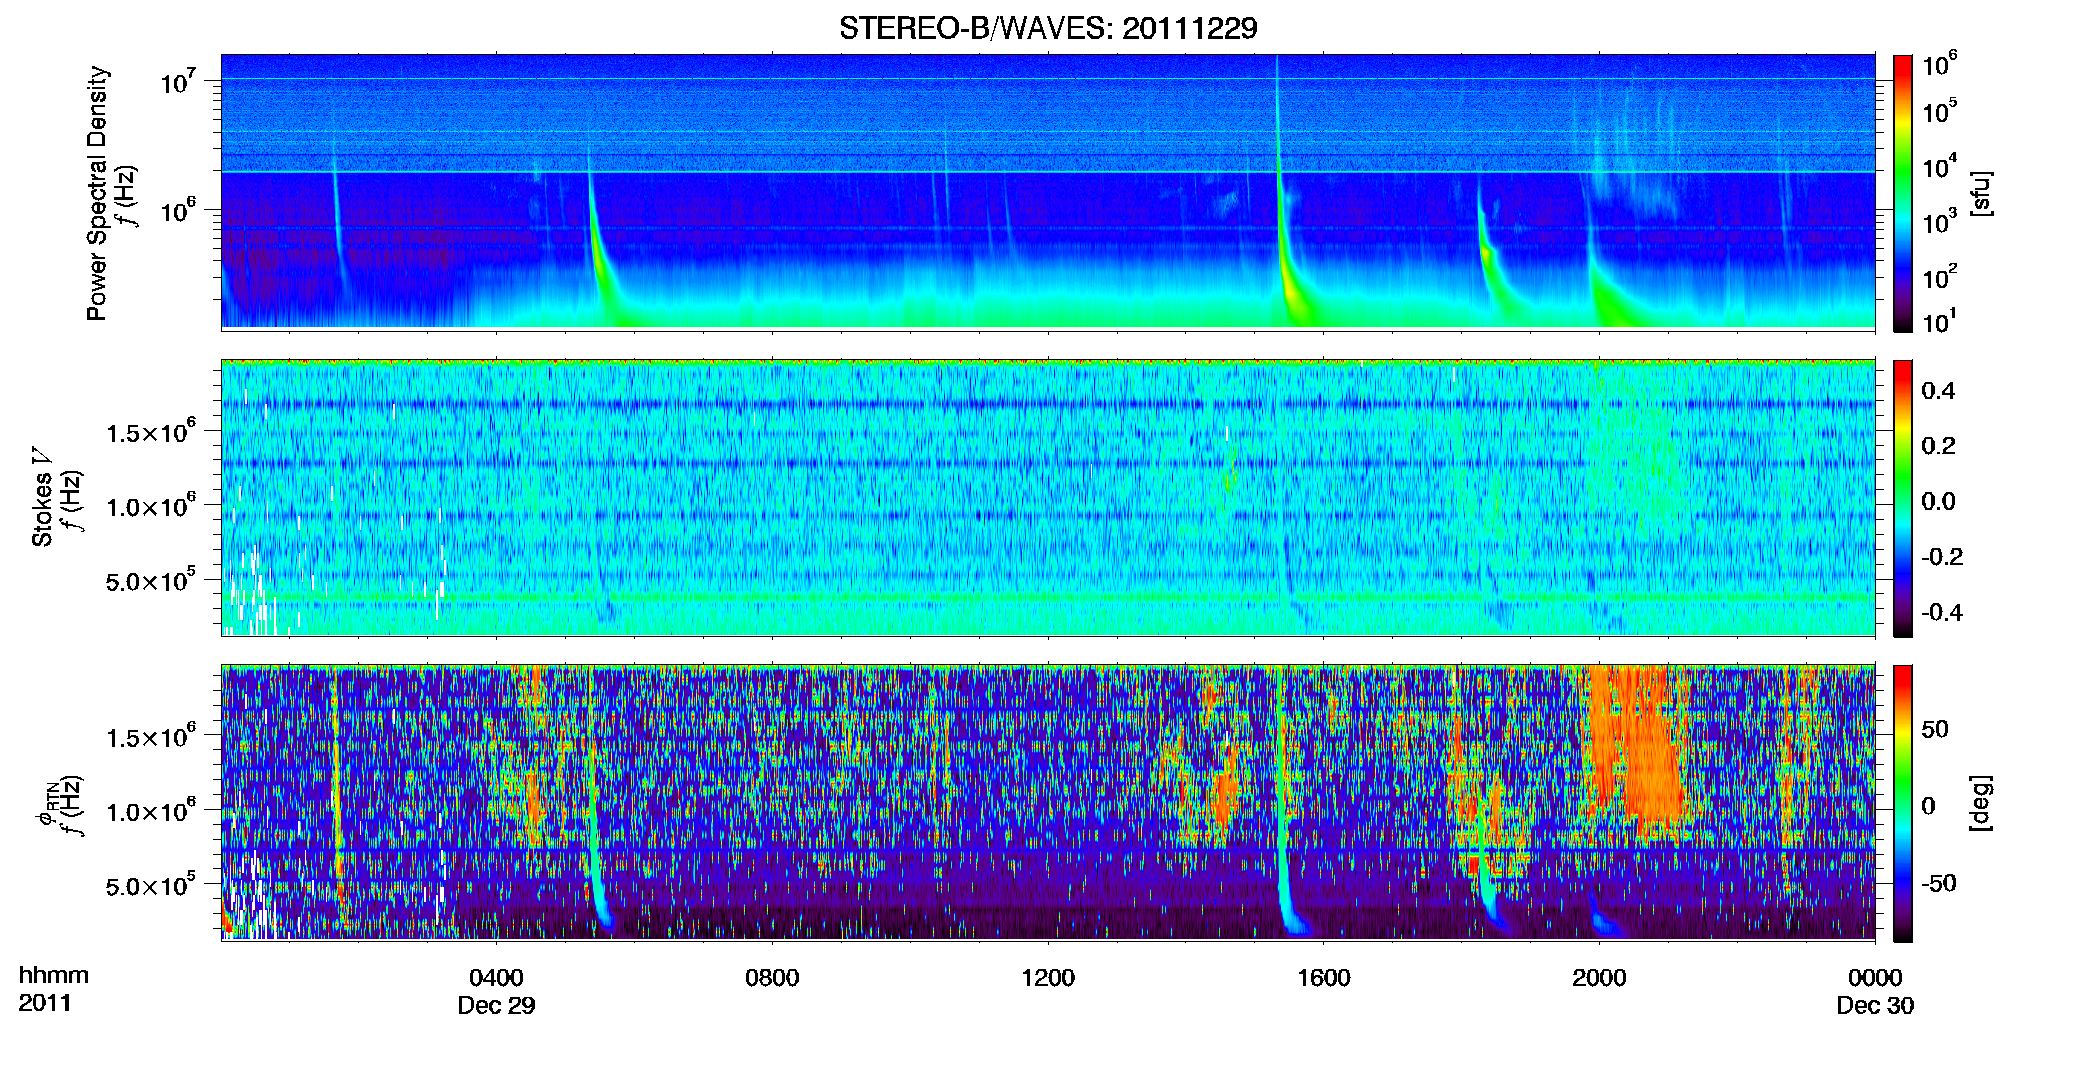Viewport: 2096px width, 1080px height.
Task: Click the φRTN degrees color bar
Action: [1902, 803]
